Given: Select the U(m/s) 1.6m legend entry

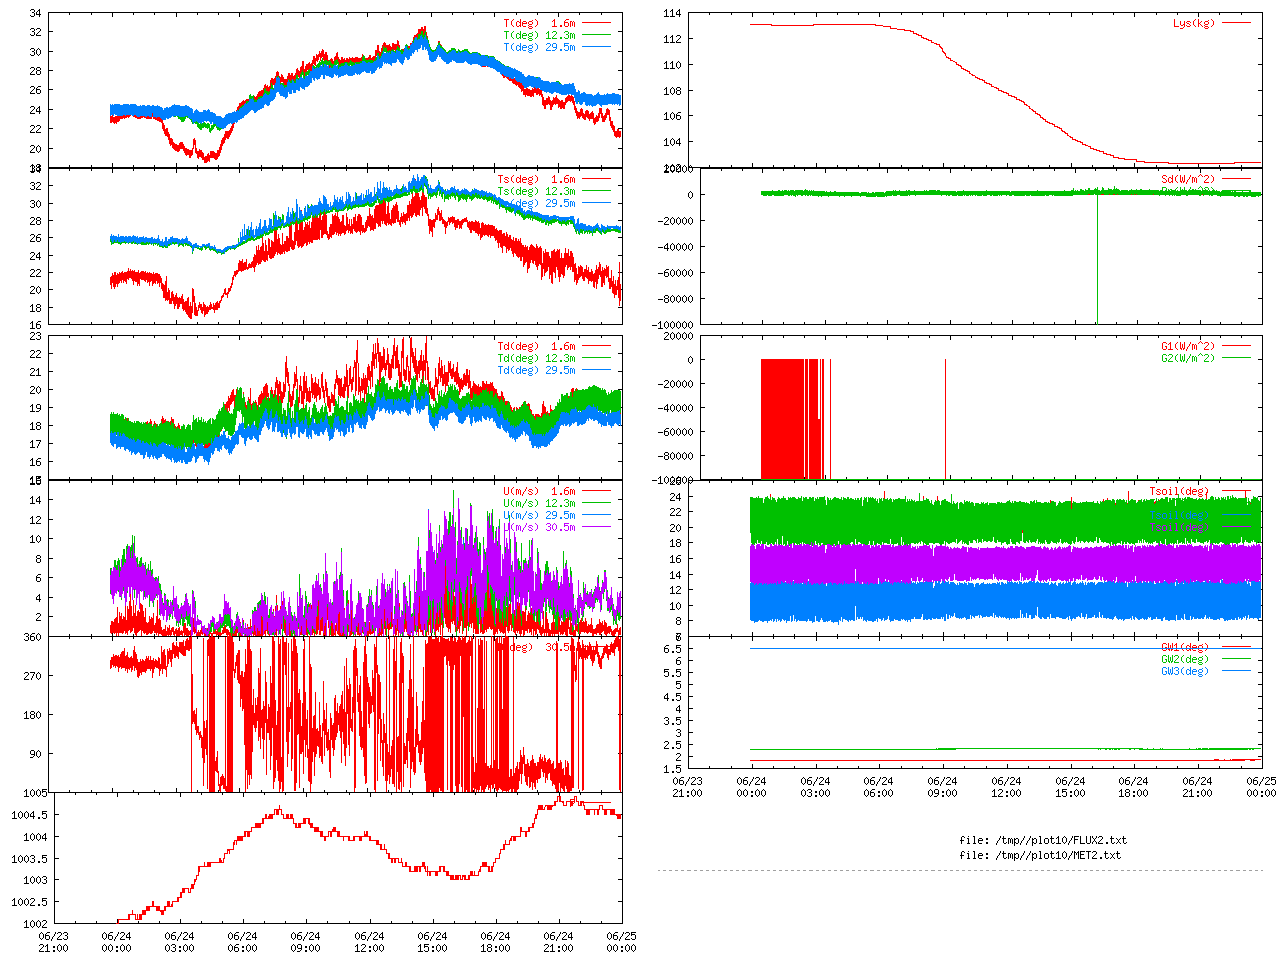Looking at the screenshot, I should tap(539, 491).
